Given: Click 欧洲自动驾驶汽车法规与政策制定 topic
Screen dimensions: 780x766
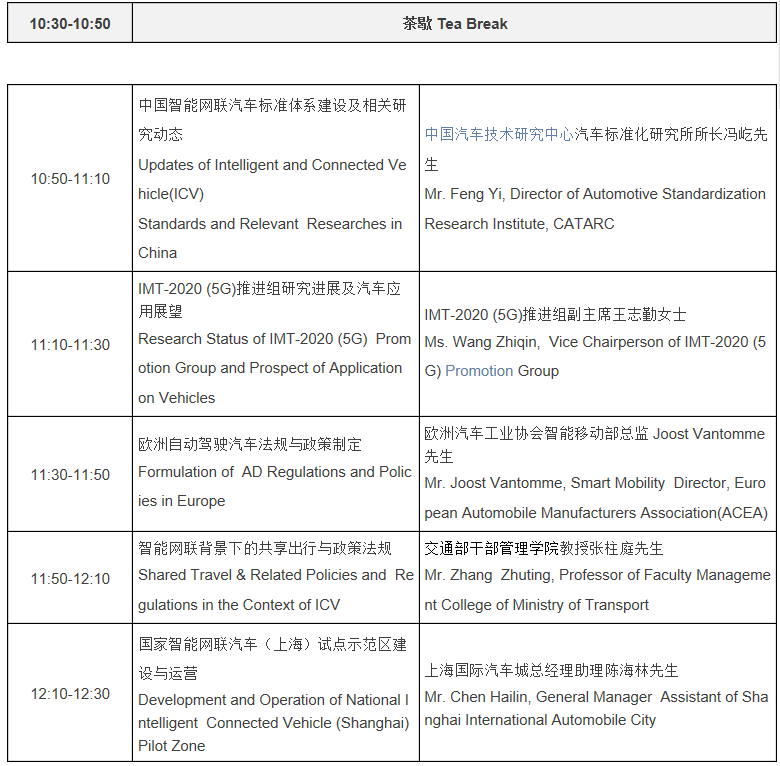Looking at the screenshot, I should (x=250, y=444).
